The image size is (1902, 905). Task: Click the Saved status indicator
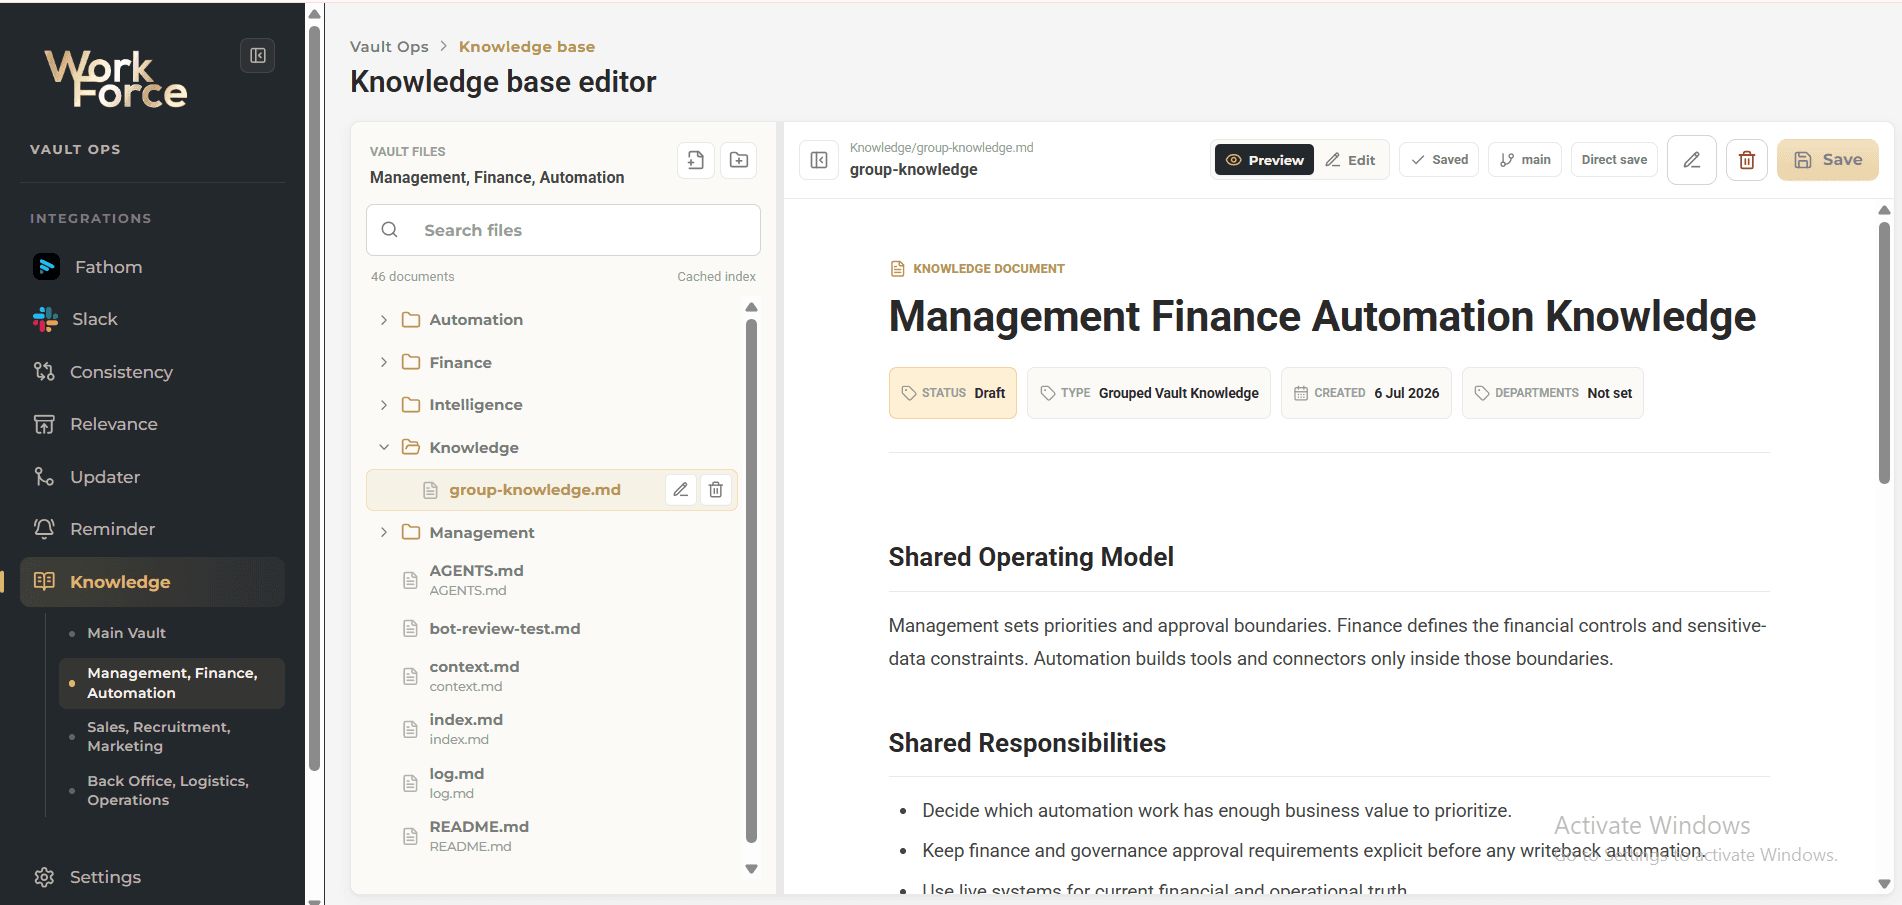coord(1440,160)
